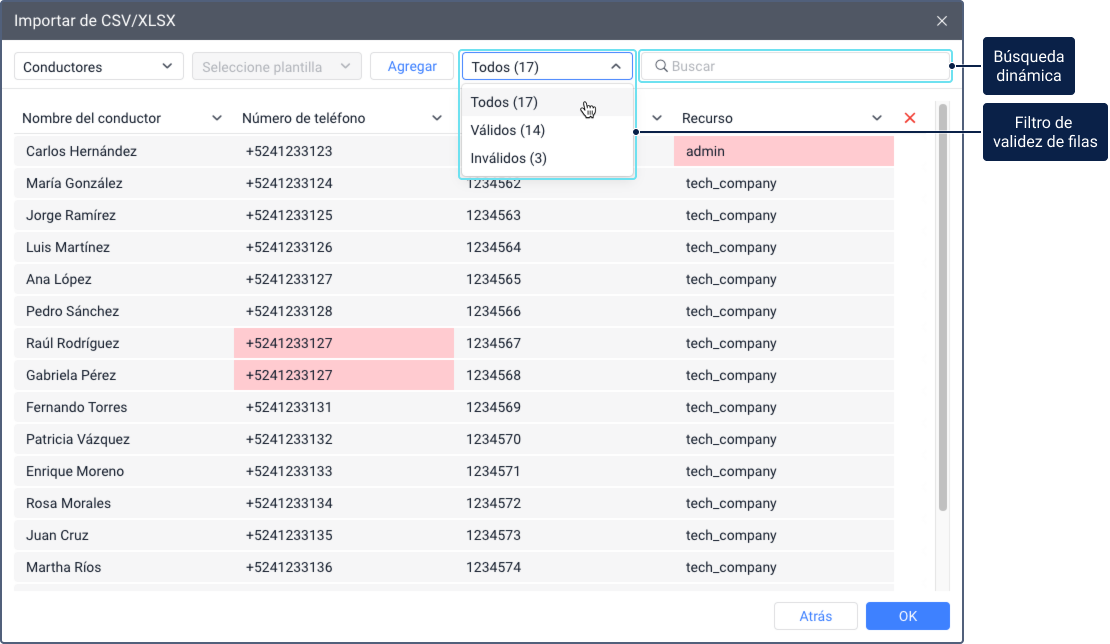1110x644 pixels.
Task: Click the magnifier icon in search field
Action: coord(661,67)
